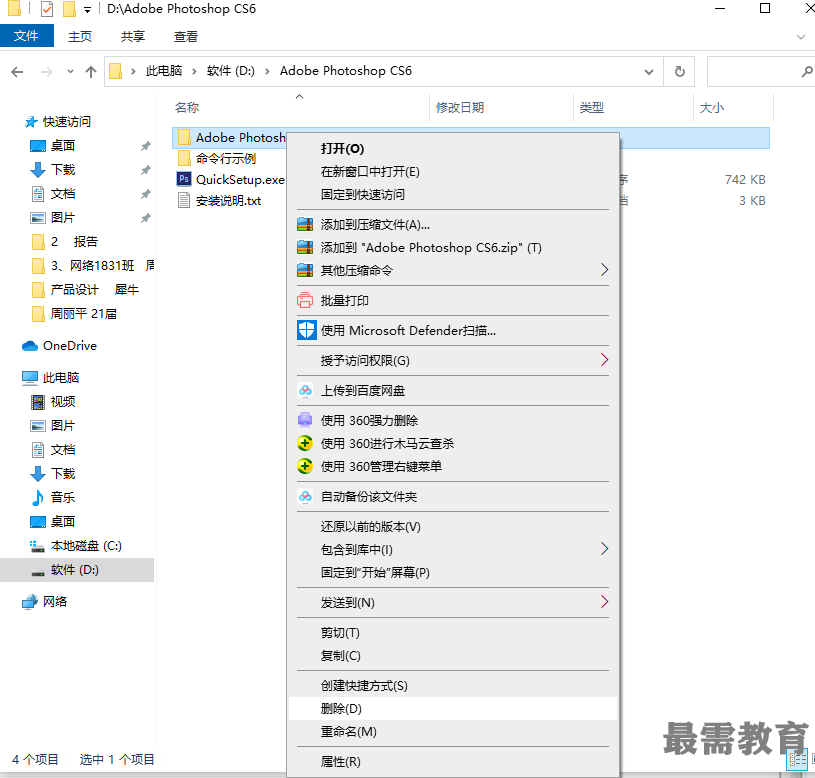The width and height of the screenshot is (815, 778).
Task: Click the 音乐 note icon
Action: [x=37, y=497]
